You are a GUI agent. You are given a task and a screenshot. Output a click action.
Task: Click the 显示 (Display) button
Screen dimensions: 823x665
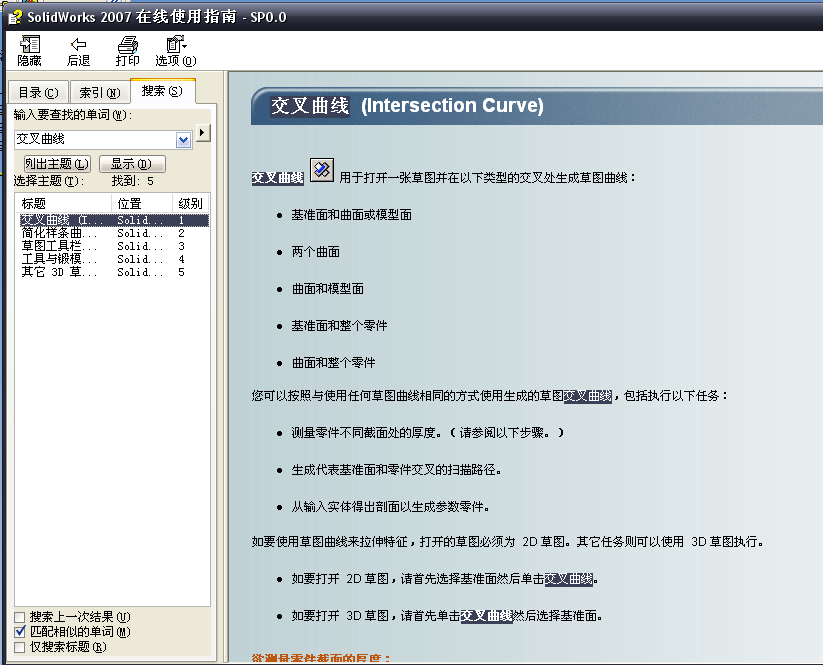click(x=132, y=164)
